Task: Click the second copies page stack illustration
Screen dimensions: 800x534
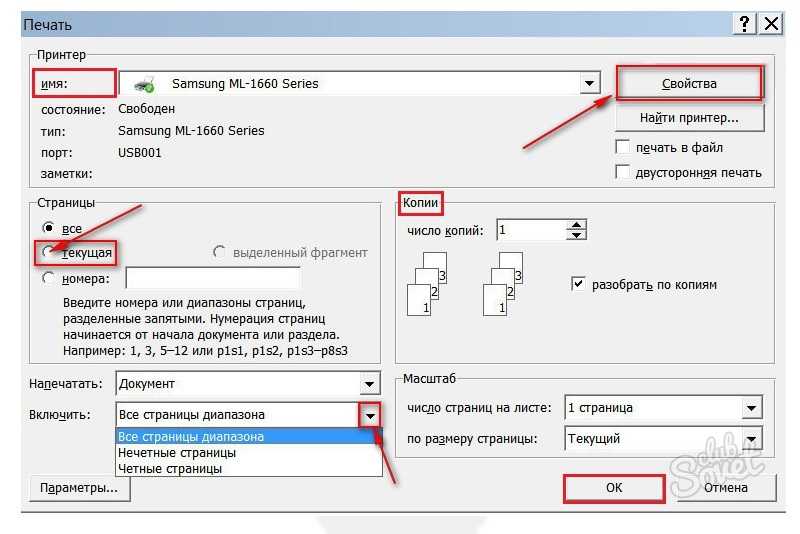Action: coord(503,284)
